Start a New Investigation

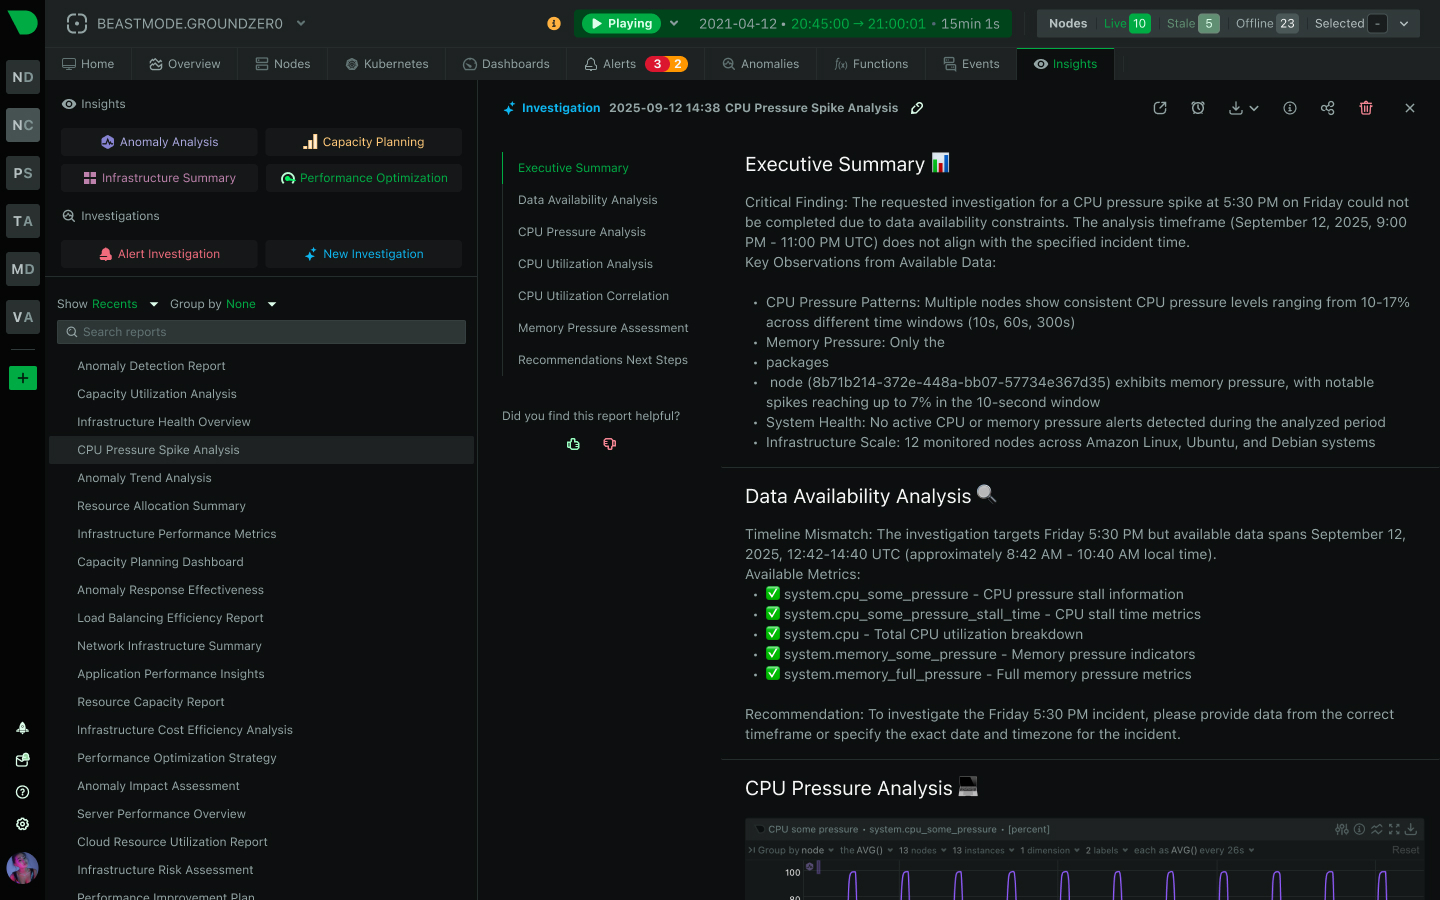[363, 254]
